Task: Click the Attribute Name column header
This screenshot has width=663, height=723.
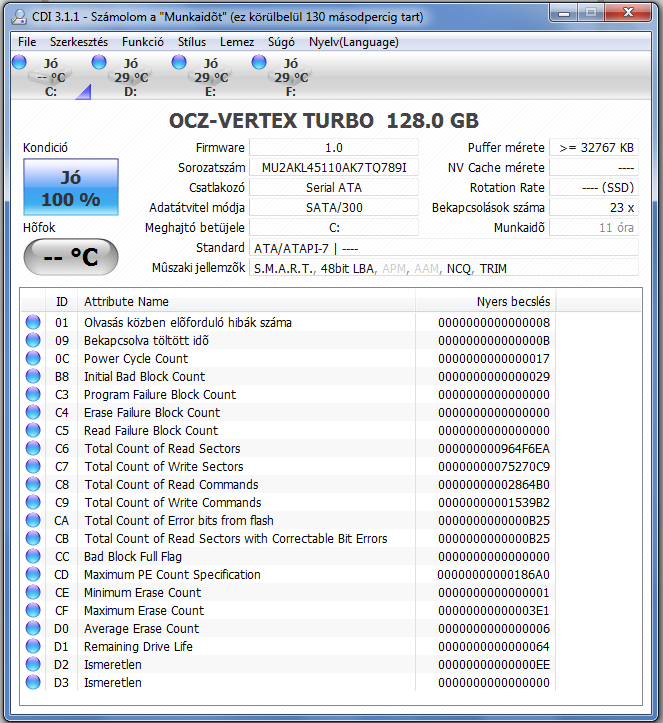Action: (246, 302)
